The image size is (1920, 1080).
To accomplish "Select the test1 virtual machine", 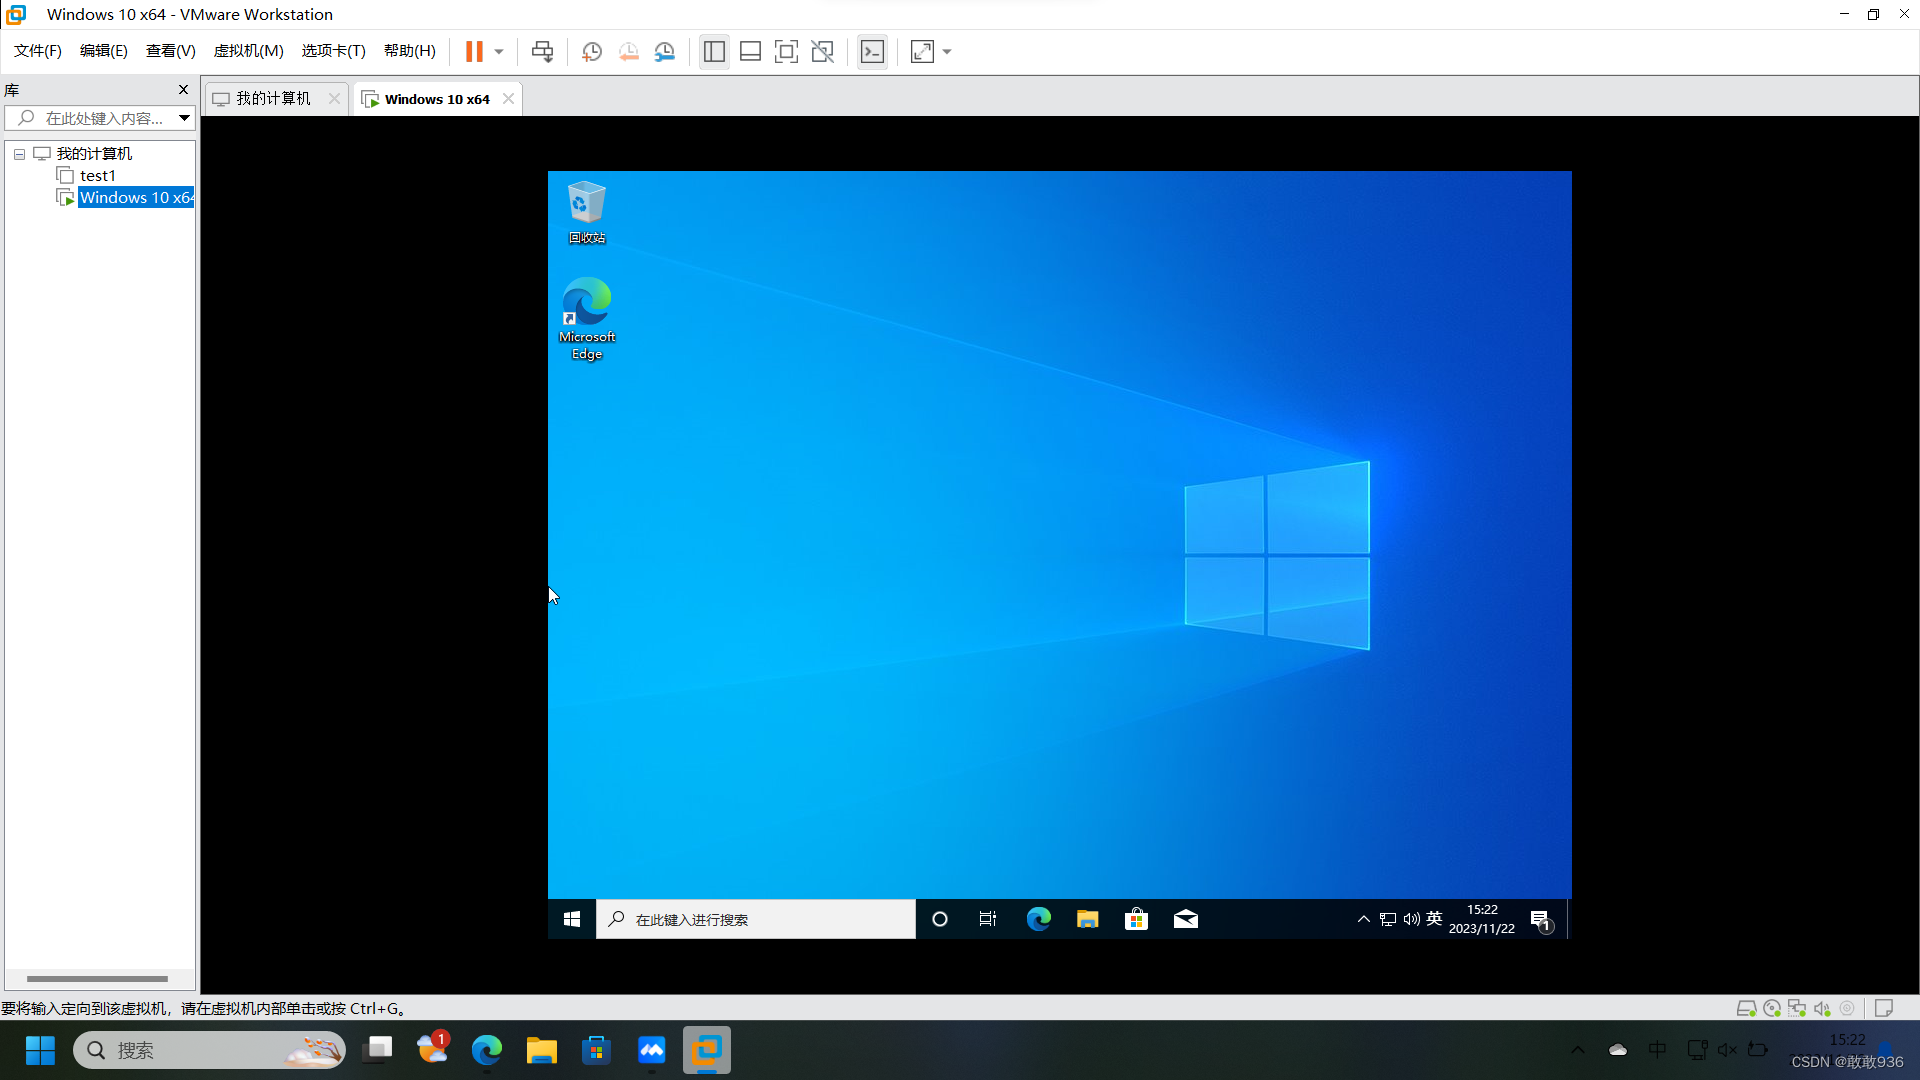I will 96,175.
